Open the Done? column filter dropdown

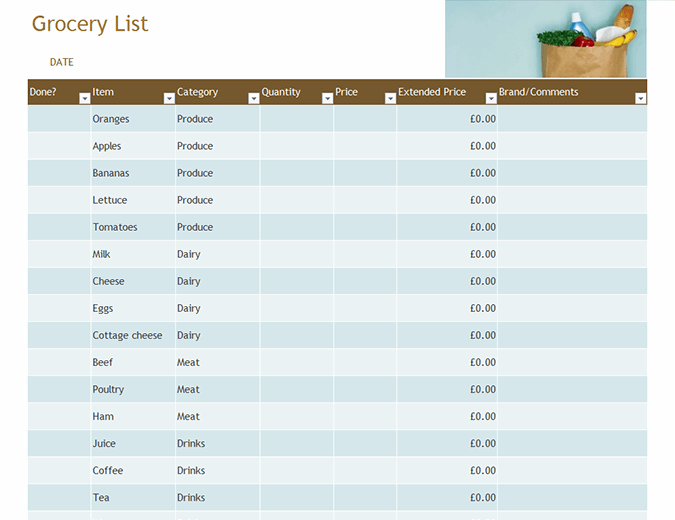point(83,98)
